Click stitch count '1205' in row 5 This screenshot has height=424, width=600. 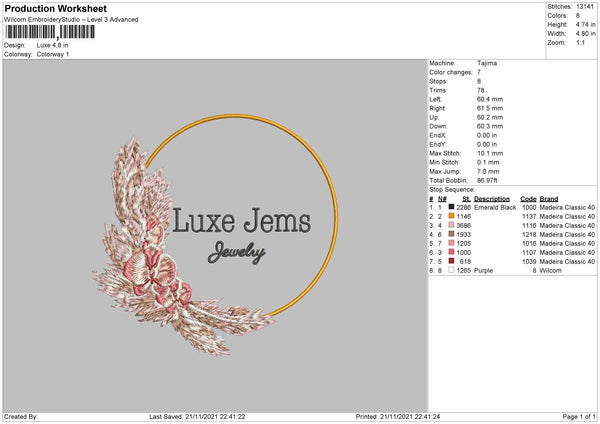463,243
